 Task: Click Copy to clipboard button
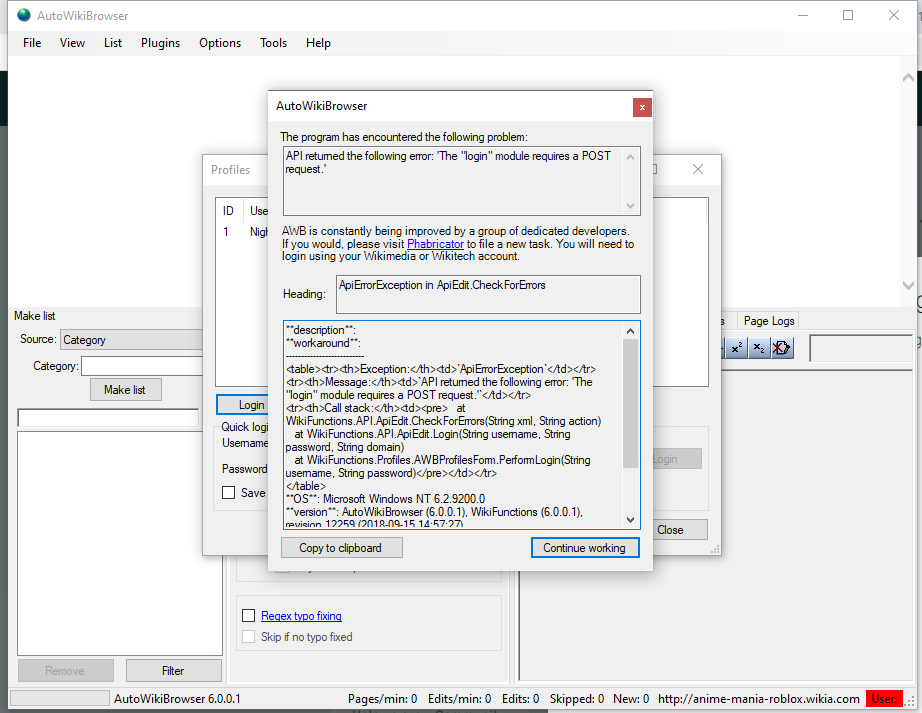(x=341, y=548)
